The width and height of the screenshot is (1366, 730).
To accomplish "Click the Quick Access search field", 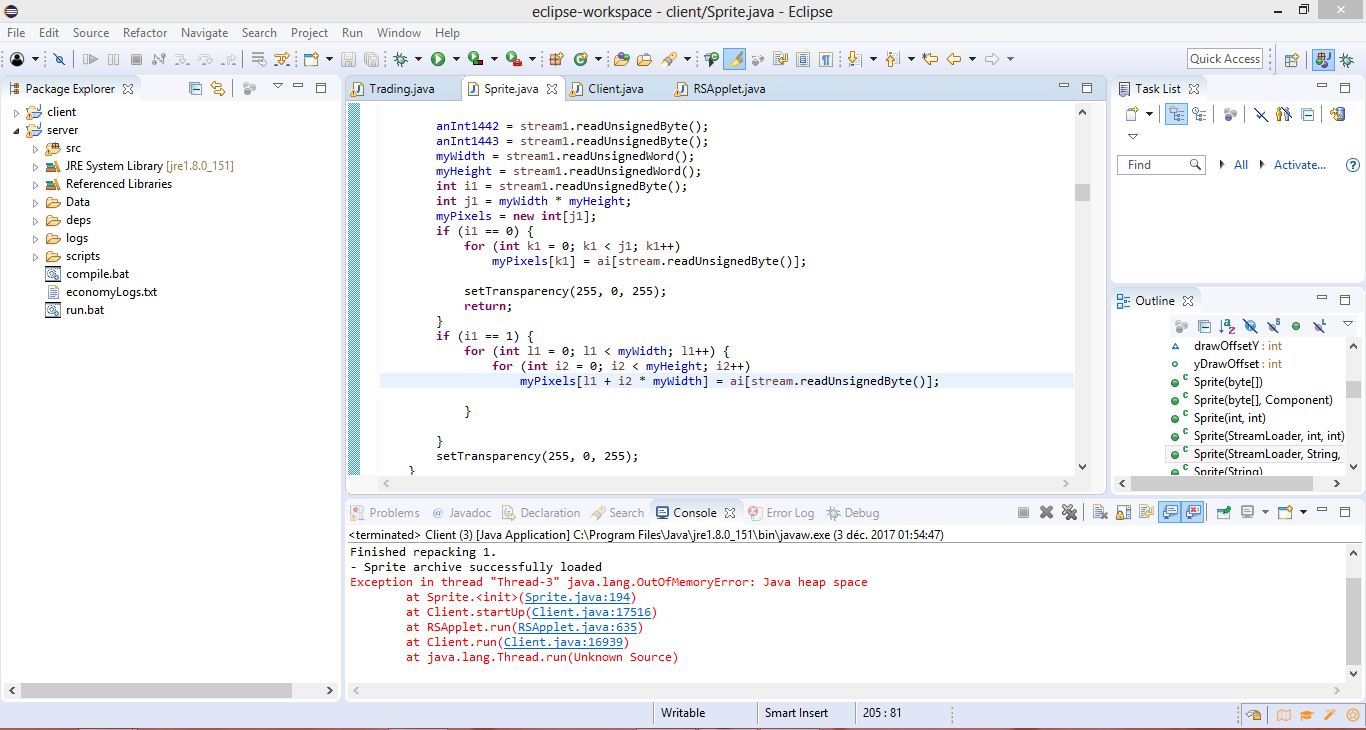I will point(1224,59).
